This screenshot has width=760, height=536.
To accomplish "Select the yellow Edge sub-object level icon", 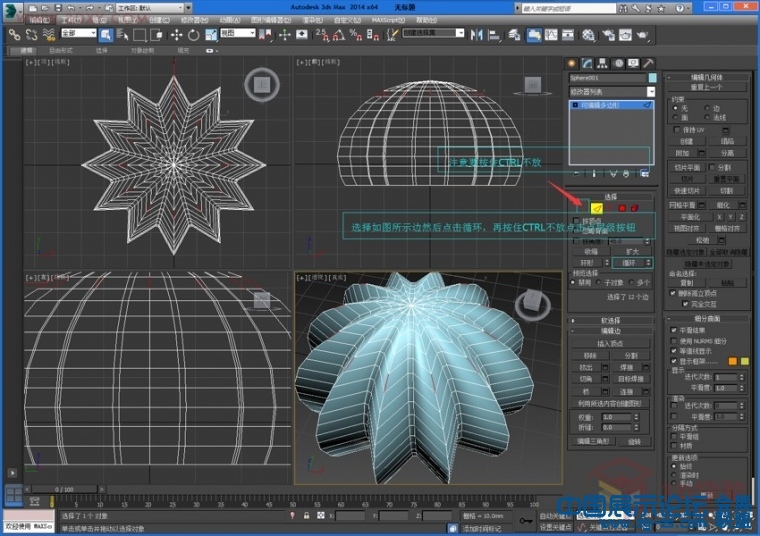I will [597, 208].
